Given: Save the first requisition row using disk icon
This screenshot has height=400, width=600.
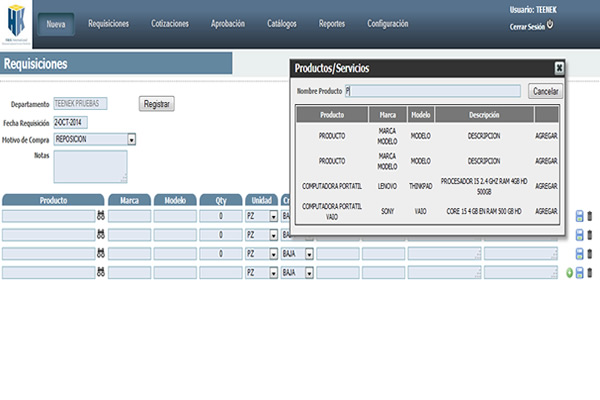Looking at the screenshot, I should [580, 216].
